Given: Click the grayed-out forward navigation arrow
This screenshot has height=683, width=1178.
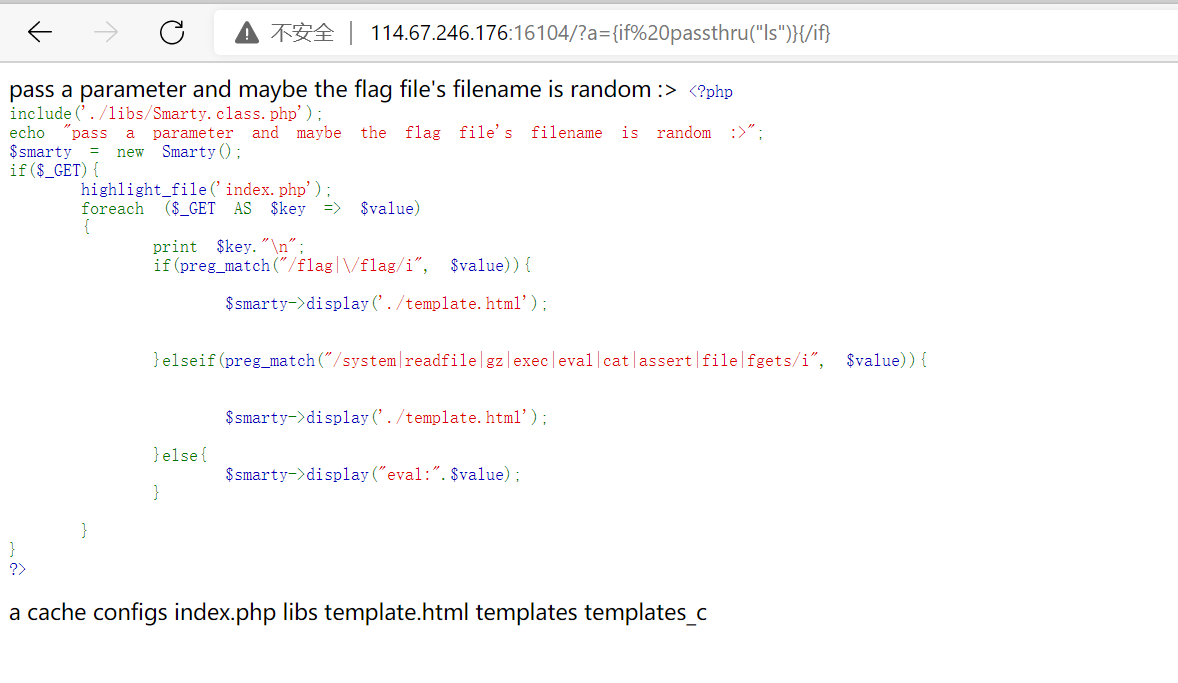Looking at the screenshot, I should (104, 31).
